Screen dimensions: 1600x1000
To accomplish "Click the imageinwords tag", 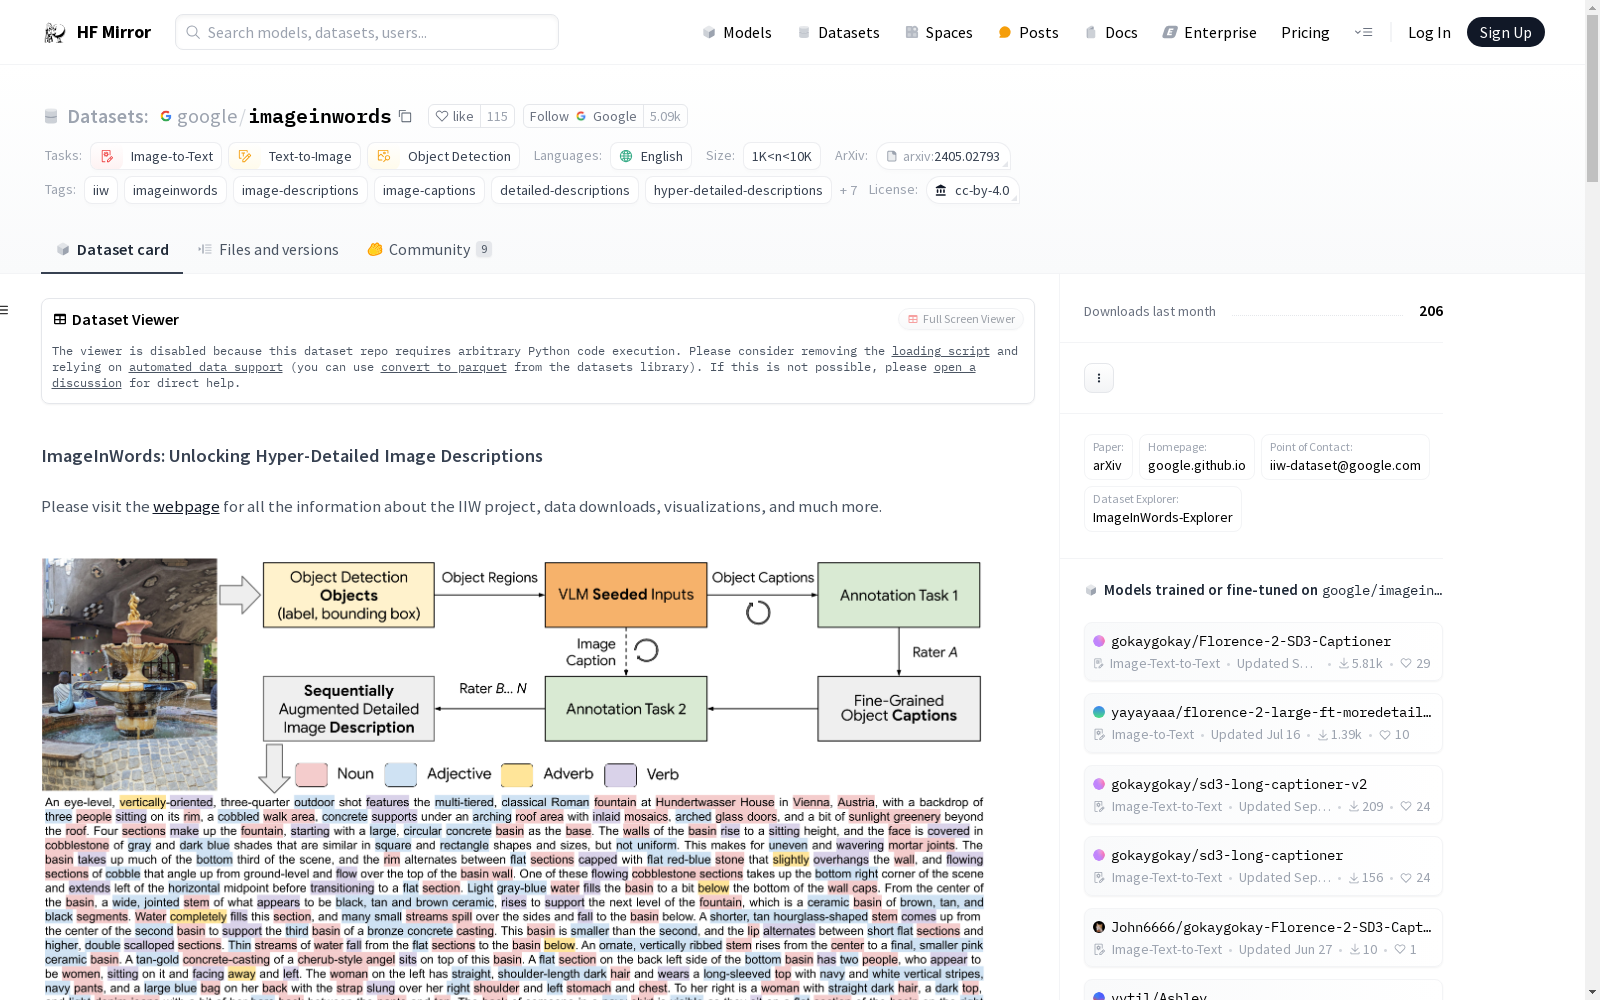I will (x=175, y=190).
